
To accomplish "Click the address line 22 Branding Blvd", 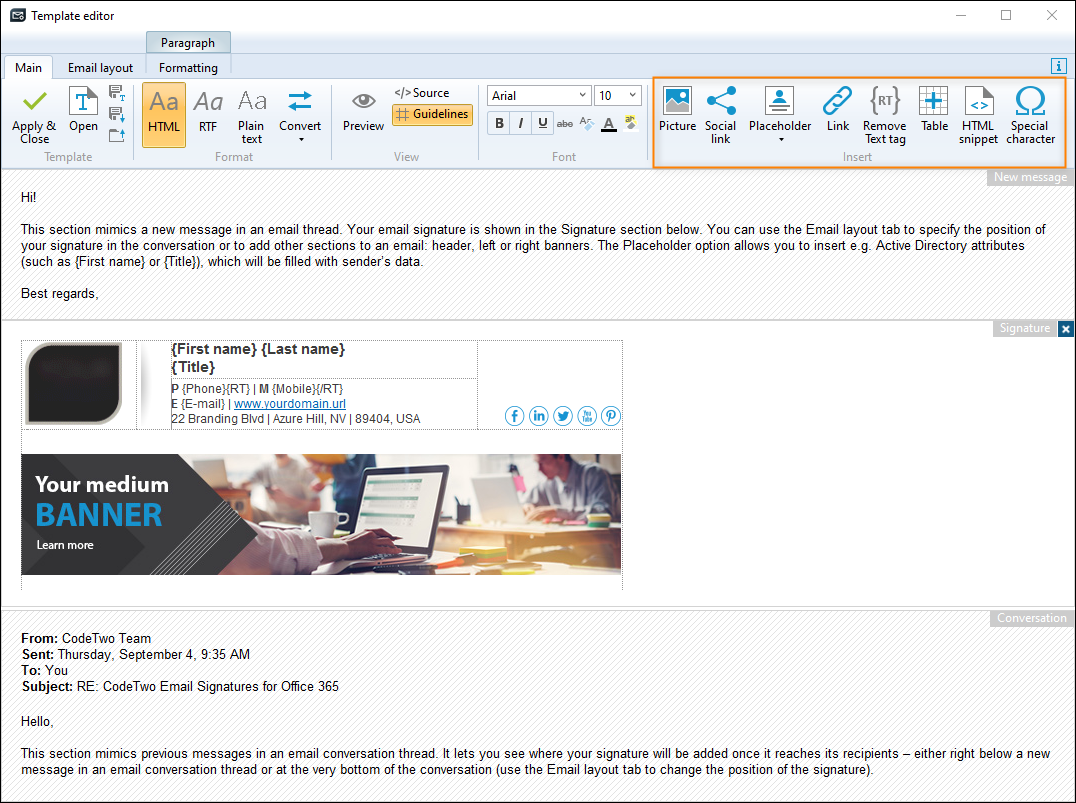I will pos(296,419).
